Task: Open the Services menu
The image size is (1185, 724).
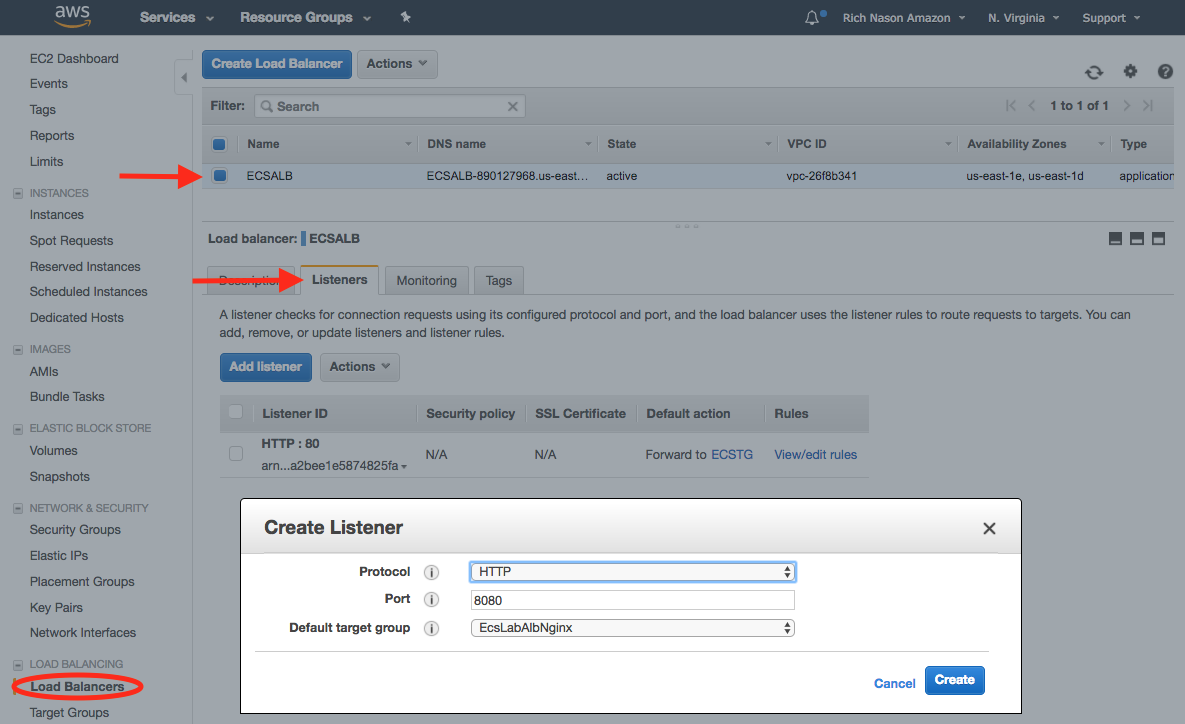Action: click(177, 17)
